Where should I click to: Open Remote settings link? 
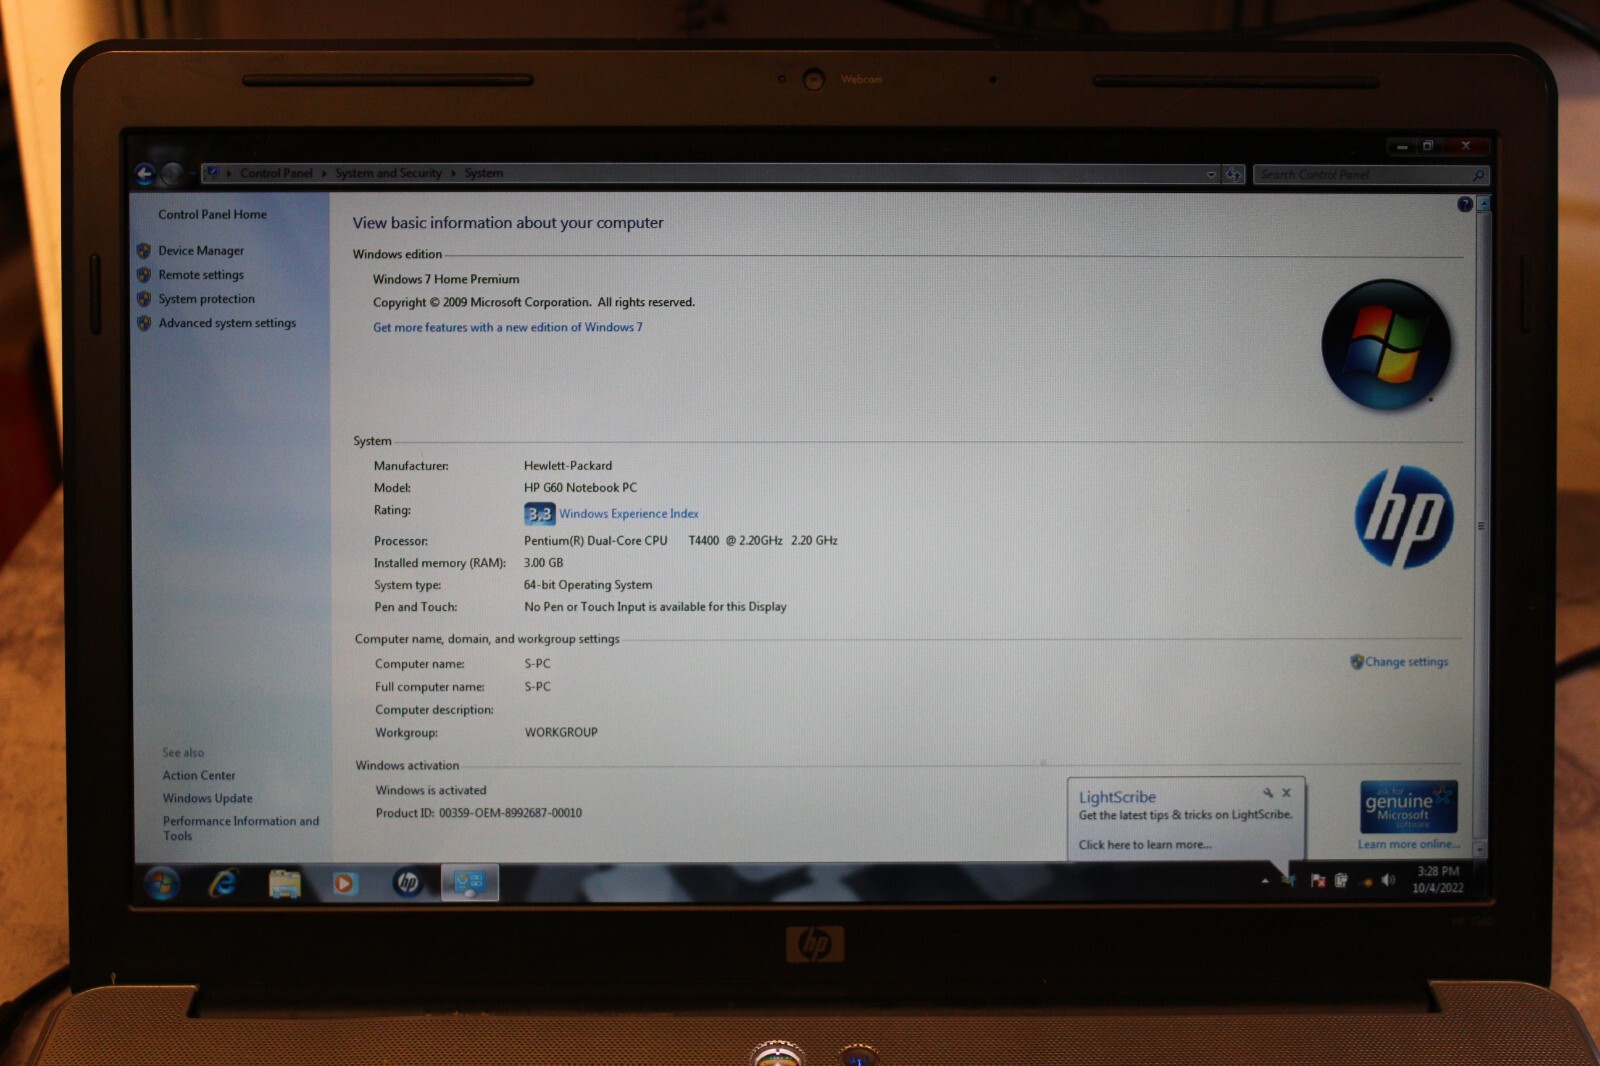coord(200,275)
